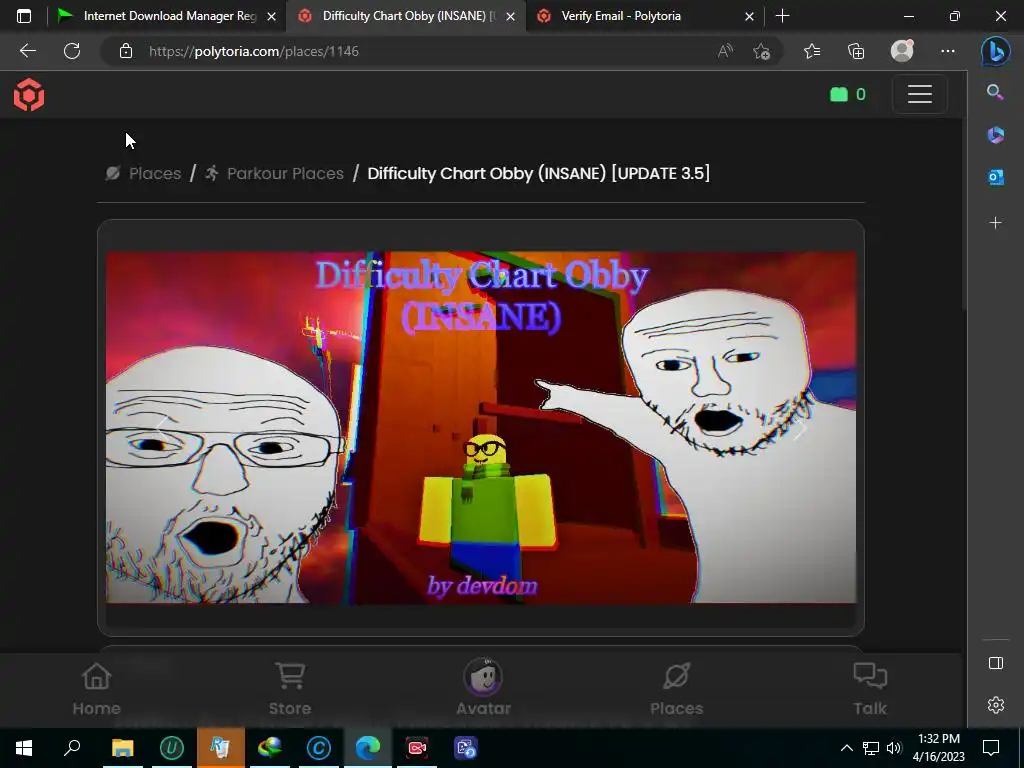
Task: Show hidden system tray icons
Action: (x=846, y=748)
